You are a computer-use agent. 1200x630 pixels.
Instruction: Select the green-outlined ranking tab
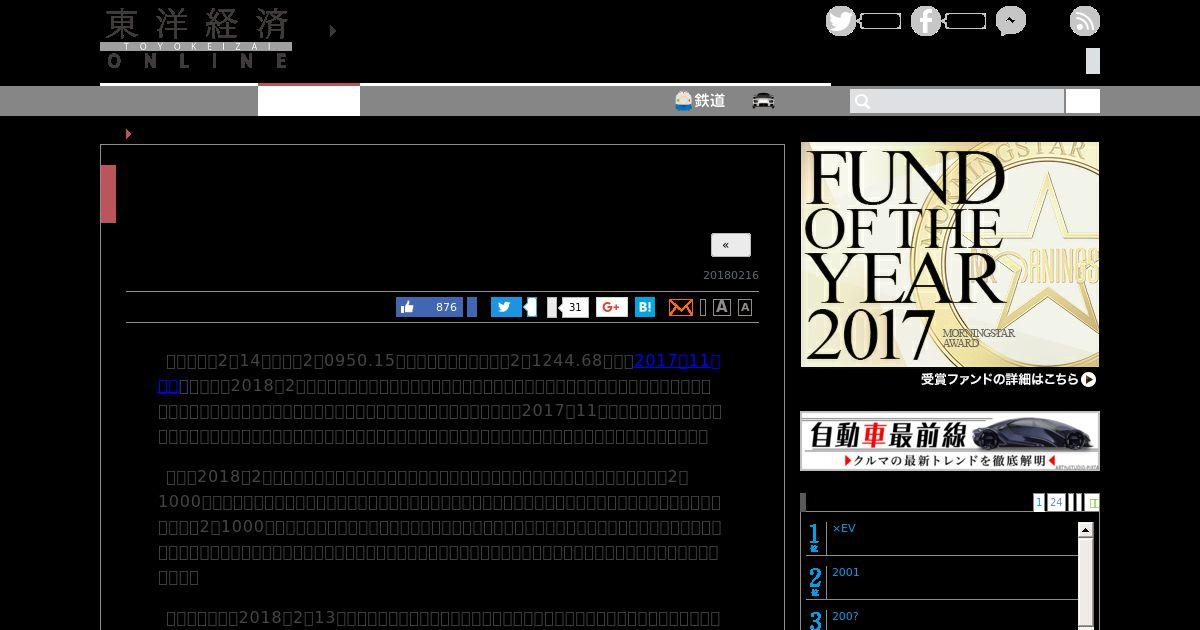tap(1093, 503)
